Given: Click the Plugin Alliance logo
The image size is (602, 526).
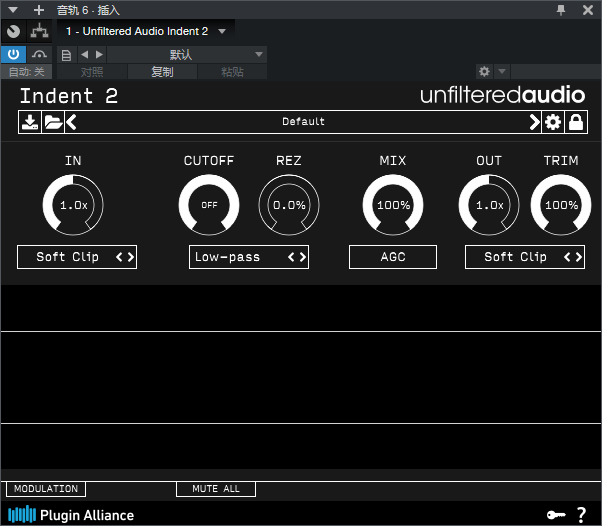Looking at the screenshot, I should click(x=71, y=515).
